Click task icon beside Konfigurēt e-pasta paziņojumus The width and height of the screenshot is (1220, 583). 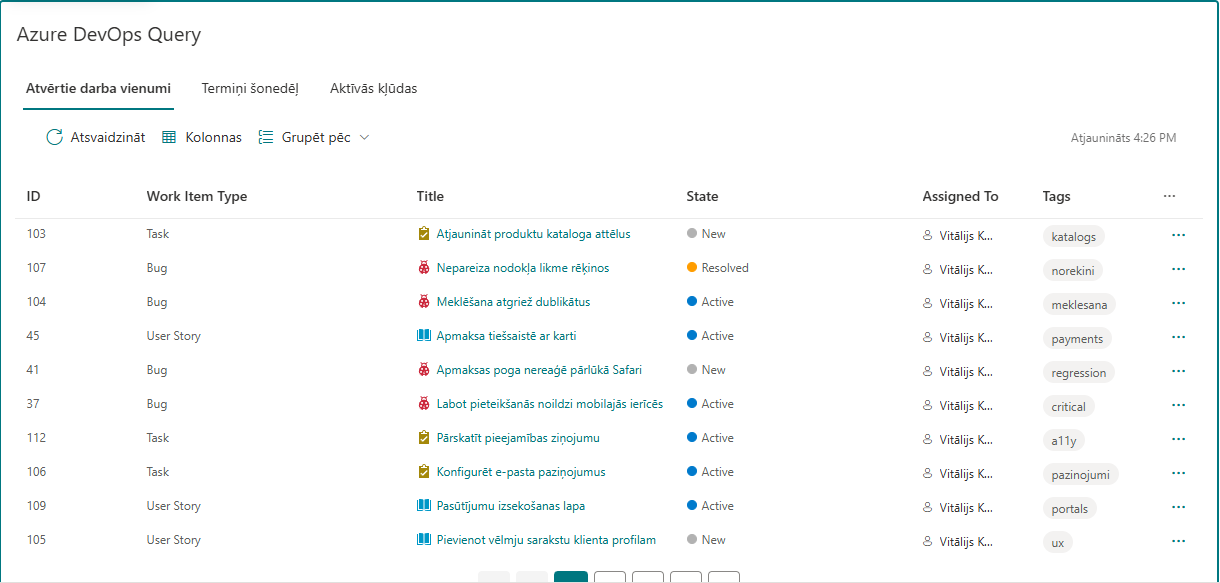point(423,472)
